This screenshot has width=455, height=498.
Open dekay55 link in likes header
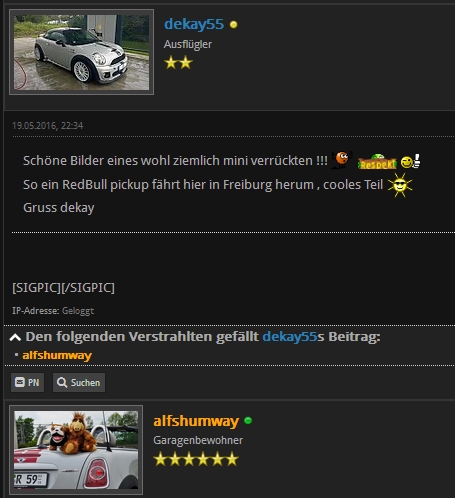(x=290, y=337)
